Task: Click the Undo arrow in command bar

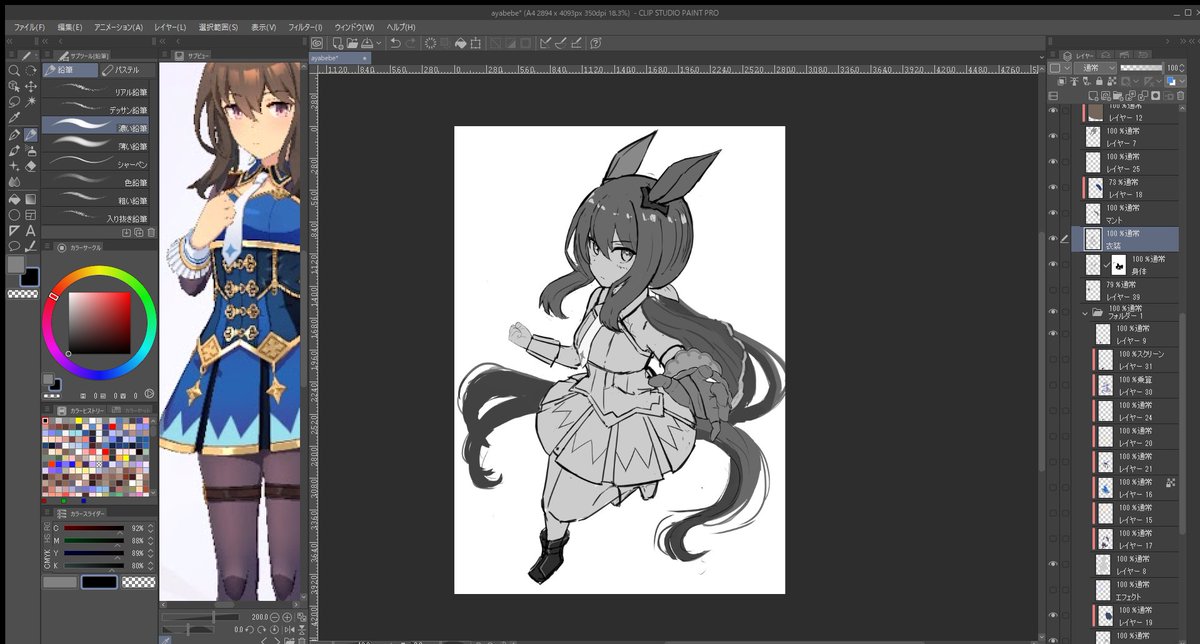Action: pyautogui.click(x=395, y=43)
